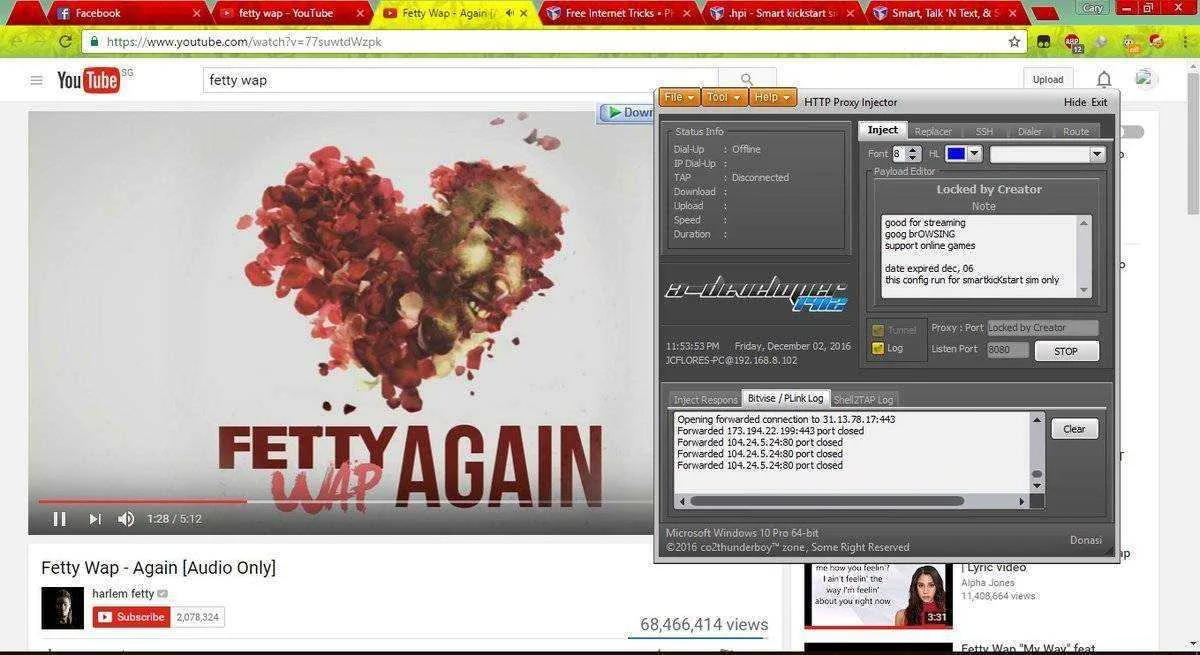Open the Tool menu in HTTP Proxy Injector
This screenshot has height=655, width=1200.
tap(724, 97)
